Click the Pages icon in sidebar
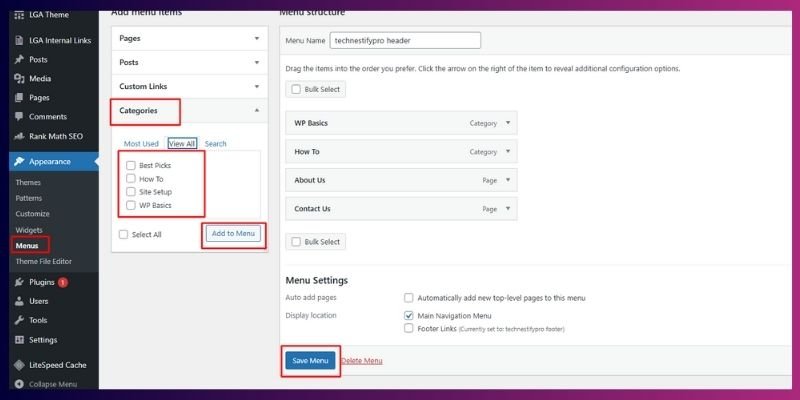This screenshot has height=400, width=800. point(19,97)
